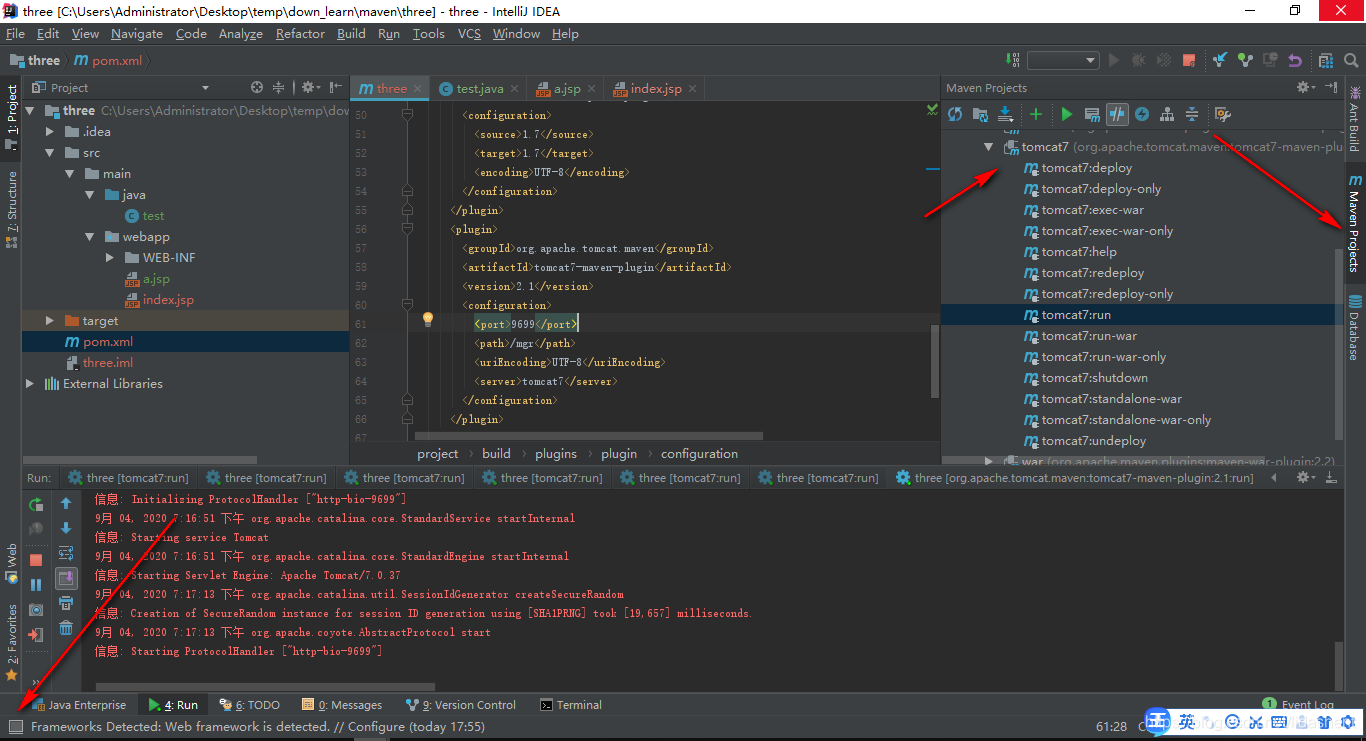
Task: Pause output in Run panel
Action: click(x=36, y=584)
